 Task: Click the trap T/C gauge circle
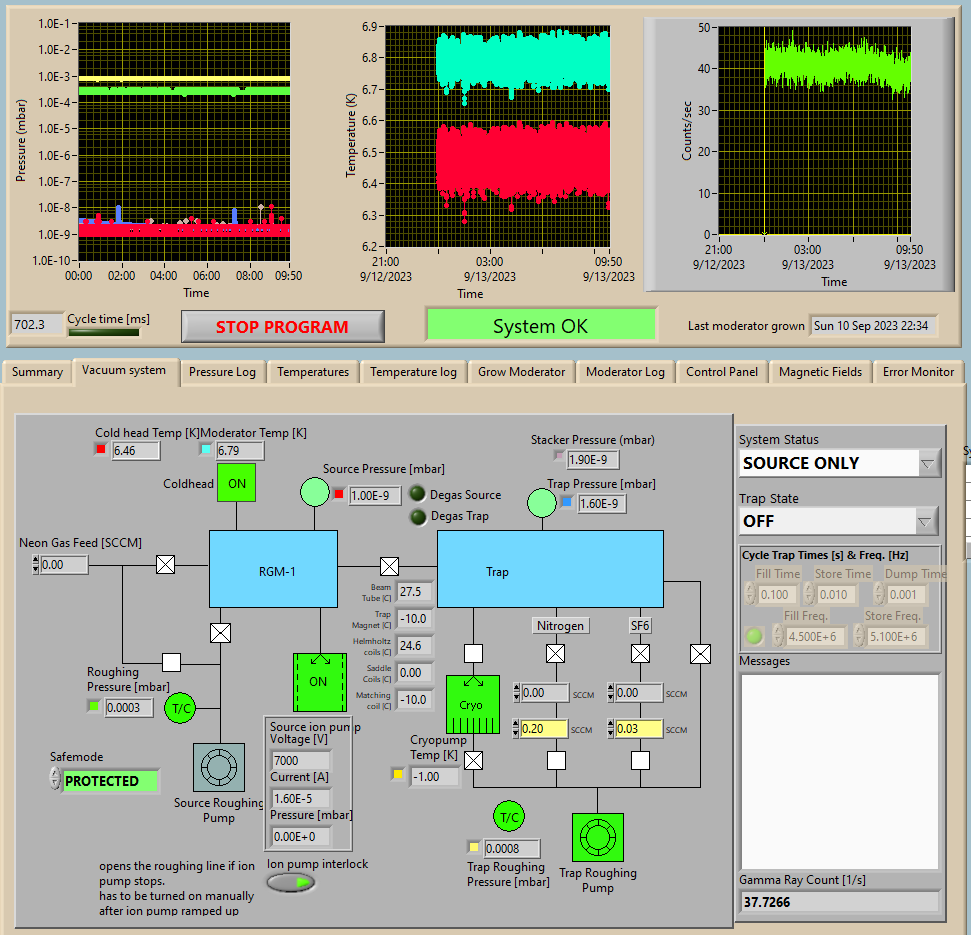tap(510, 816)
